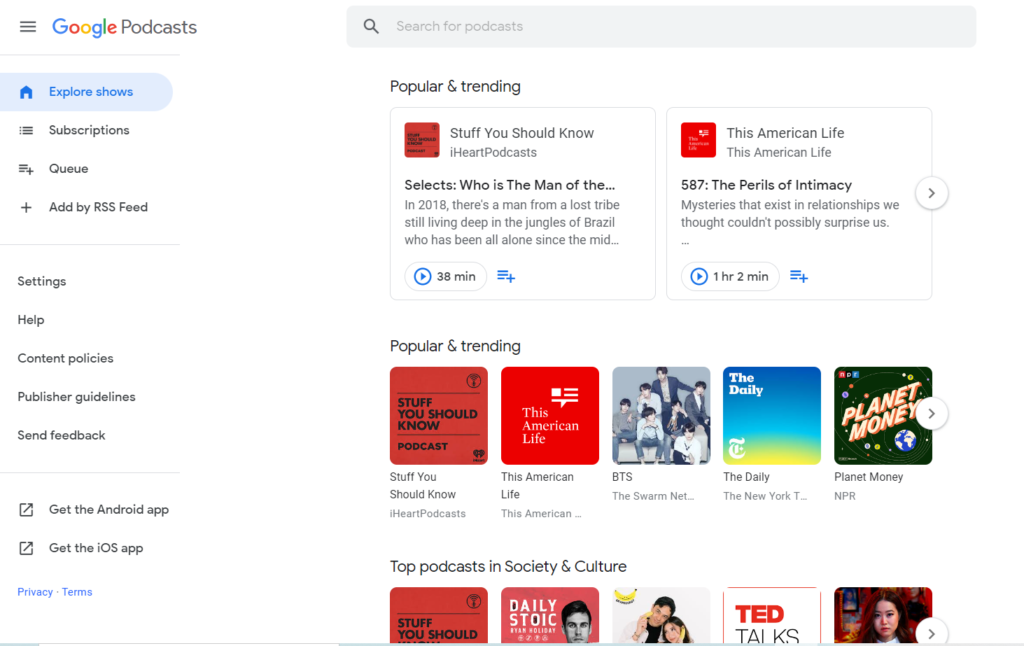
Task: Open the Queue page
Action: tap(69, 169)
